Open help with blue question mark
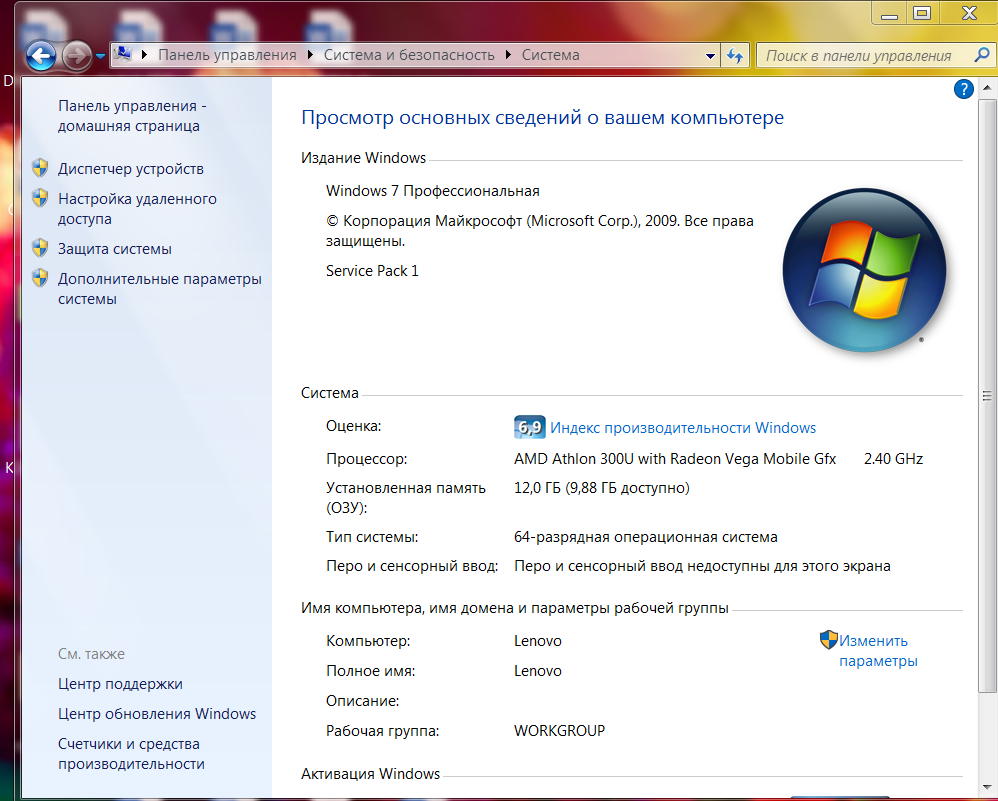998x801 pixels. click(964, 89)
